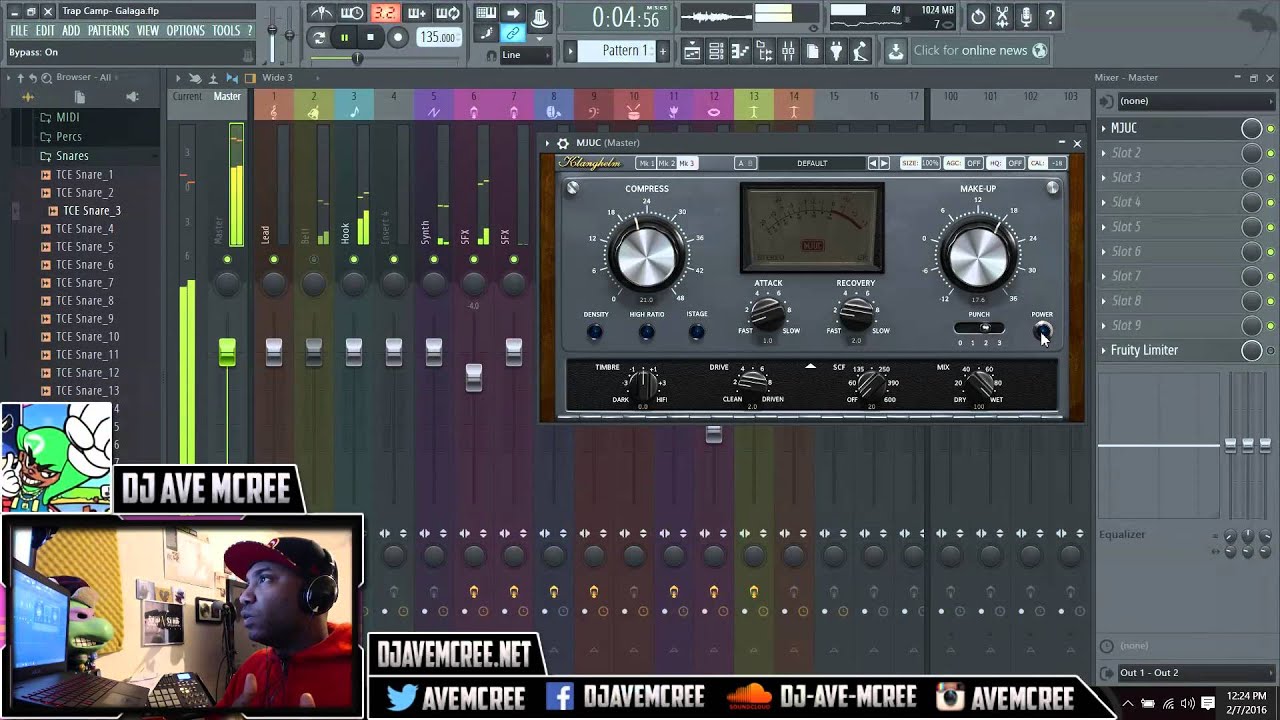The width and height of the screenshot is (1280, 720).
Task: Select TCE Snare_3 in the browser
Action: (92, 211)
